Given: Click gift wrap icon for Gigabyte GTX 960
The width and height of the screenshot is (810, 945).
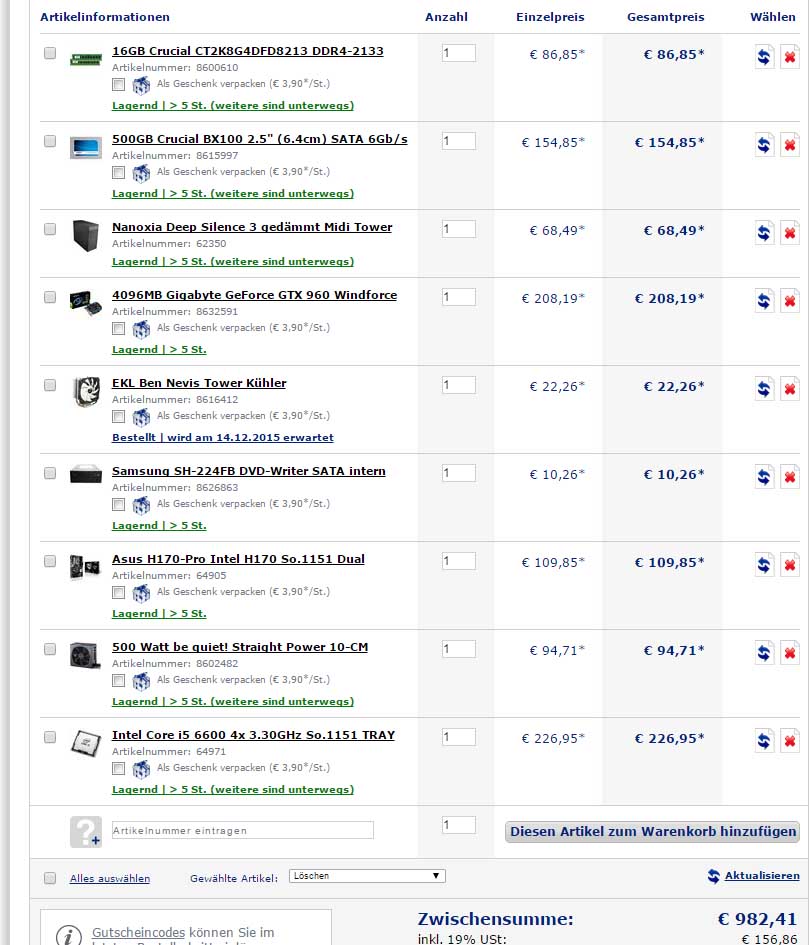Looking at the screenshot, I should tap(141, 330).
